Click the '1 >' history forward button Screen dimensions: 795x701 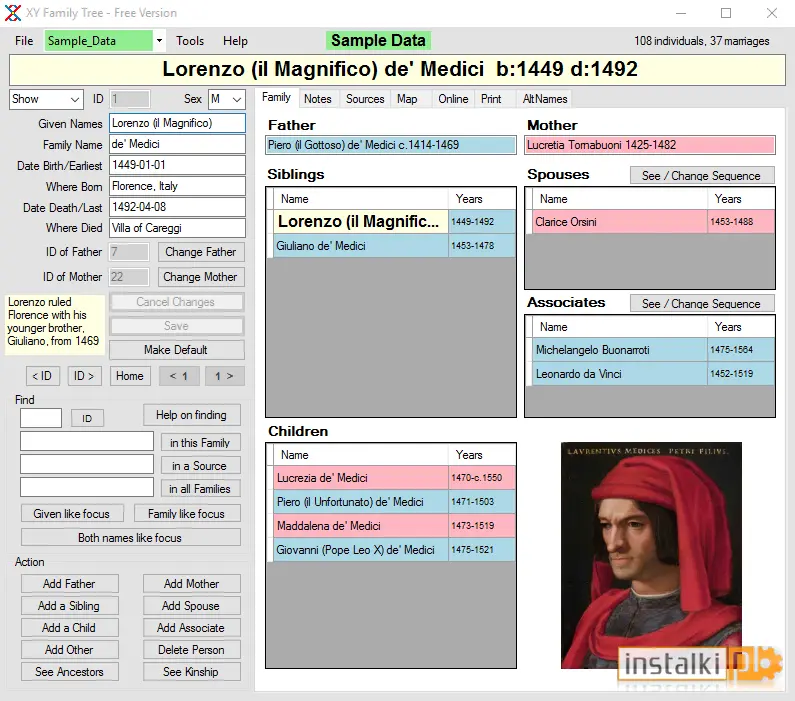(x=224, y=376)
